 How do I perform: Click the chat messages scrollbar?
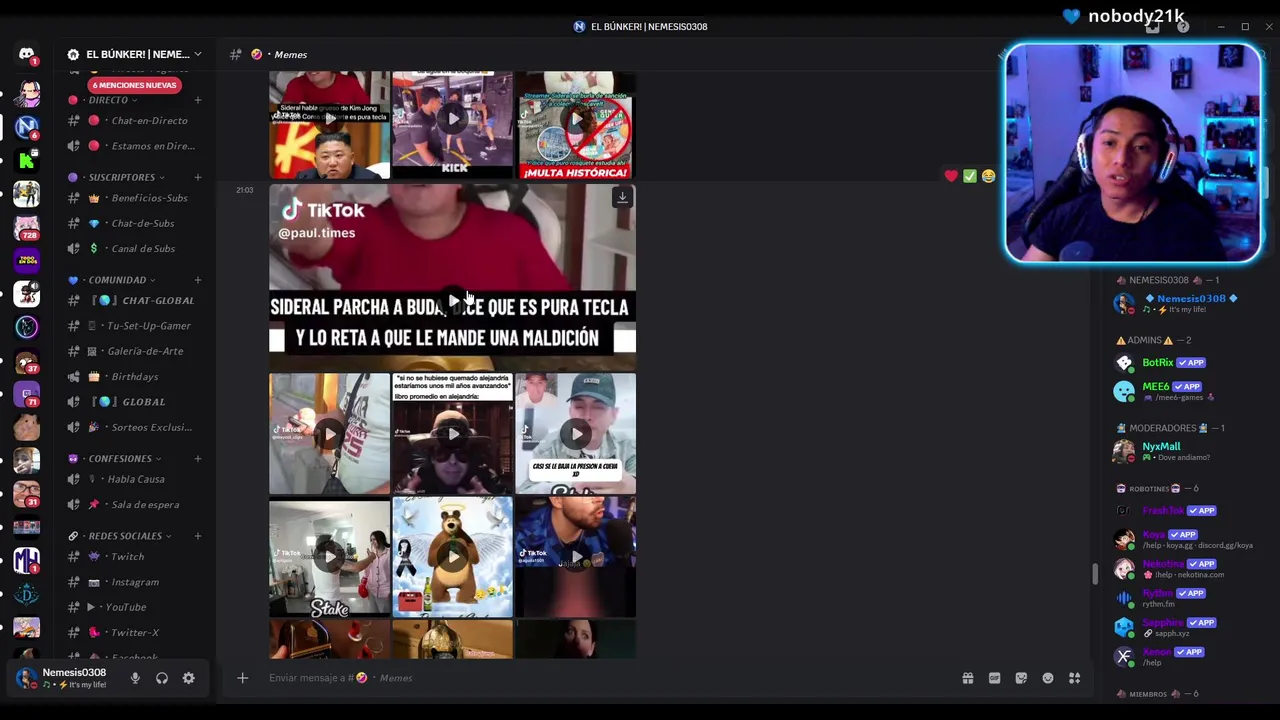click(1094, 574)
